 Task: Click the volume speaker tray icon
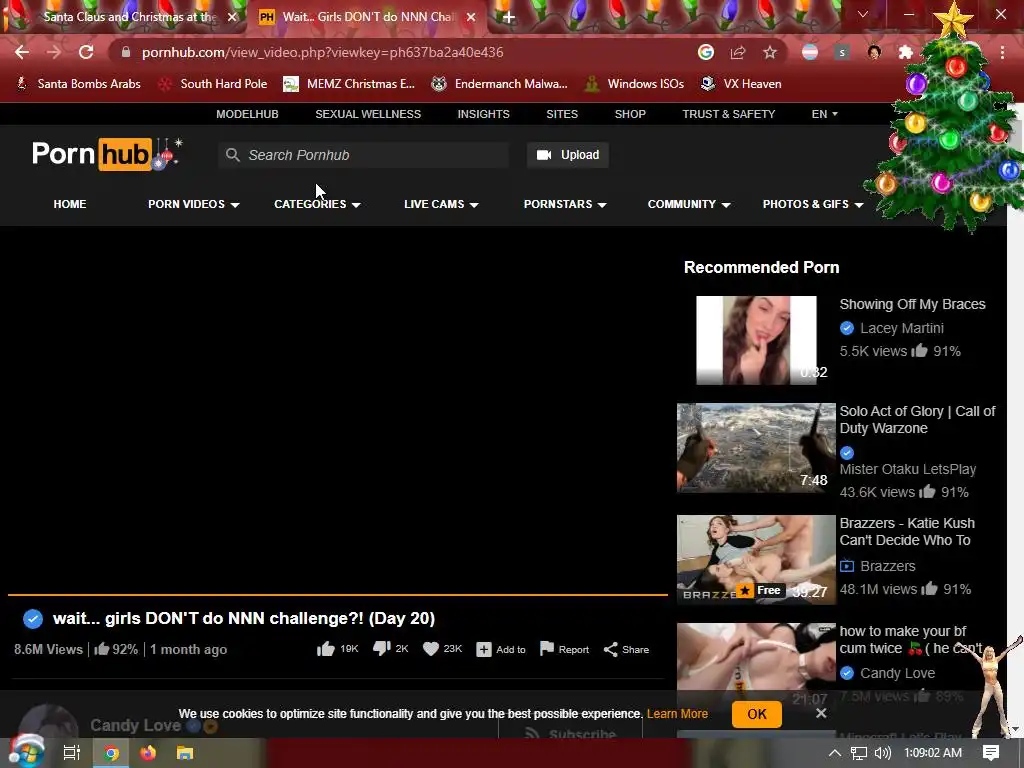pyautogui.click(x=882, y=753)
